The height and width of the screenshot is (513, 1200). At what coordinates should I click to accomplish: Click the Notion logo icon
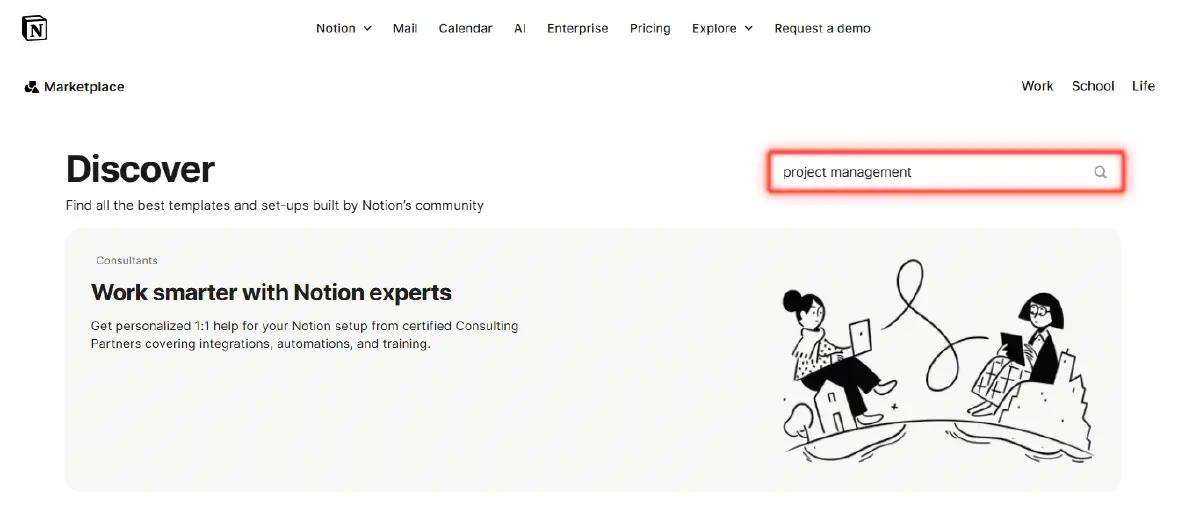click(35, 28)
